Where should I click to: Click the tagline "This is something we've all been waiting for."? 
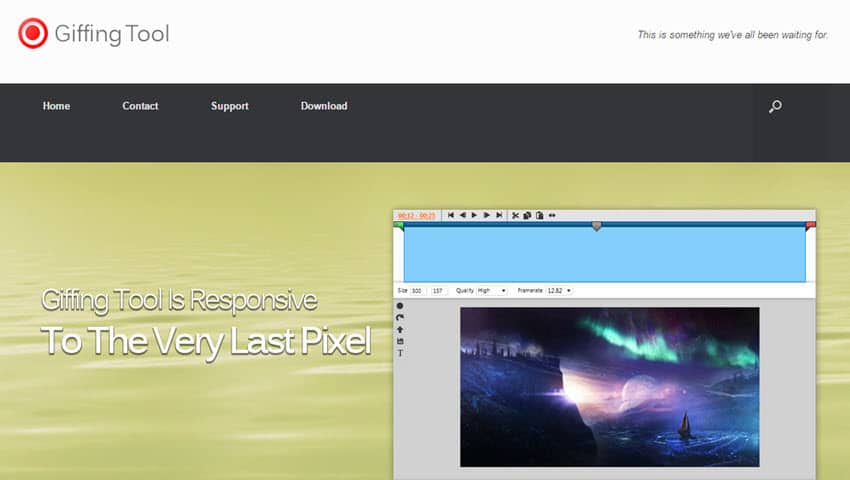pos(733,35)
